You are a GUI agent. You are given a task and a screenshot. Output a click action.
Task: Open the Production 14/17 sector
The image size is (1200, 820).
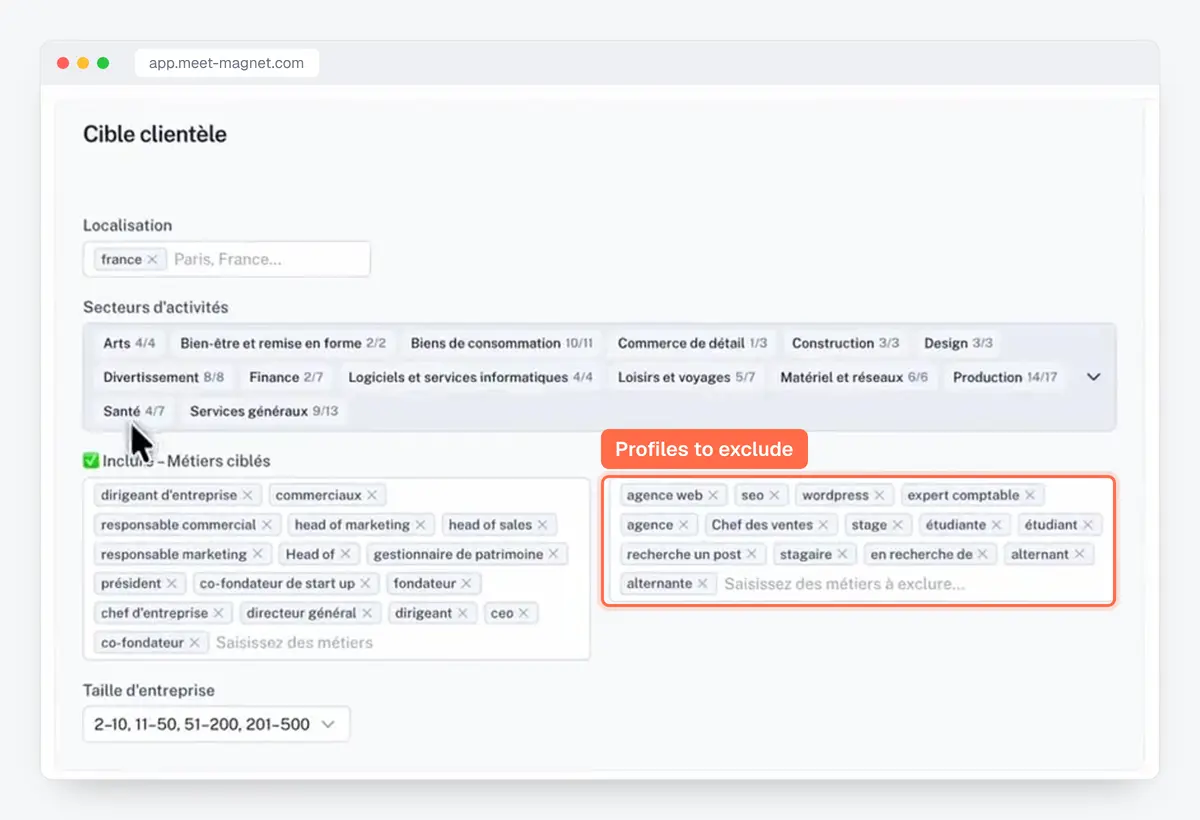[1004, 377]
